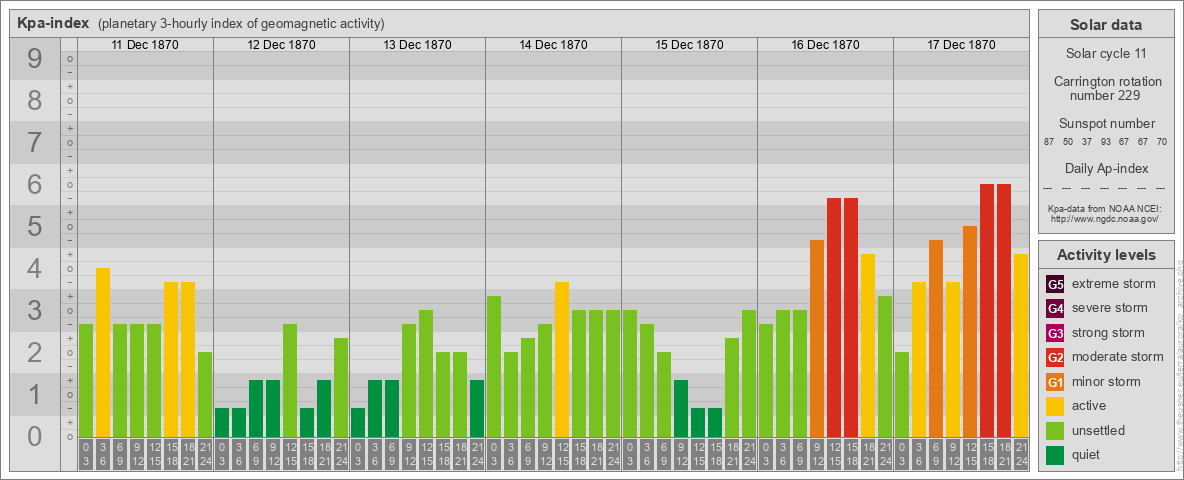The width and height of the screenshot is (1184, 480).
Task: Click the yellow 14 Dec 12-15h bar
Action: click(562, 359)
